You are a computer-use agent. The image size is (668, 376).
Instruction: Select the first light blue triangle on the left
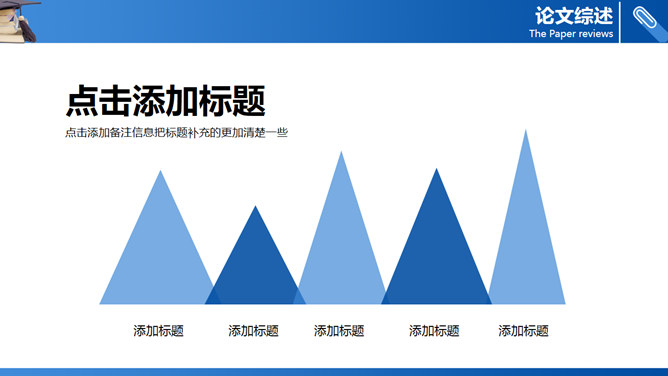click(160, 237)
